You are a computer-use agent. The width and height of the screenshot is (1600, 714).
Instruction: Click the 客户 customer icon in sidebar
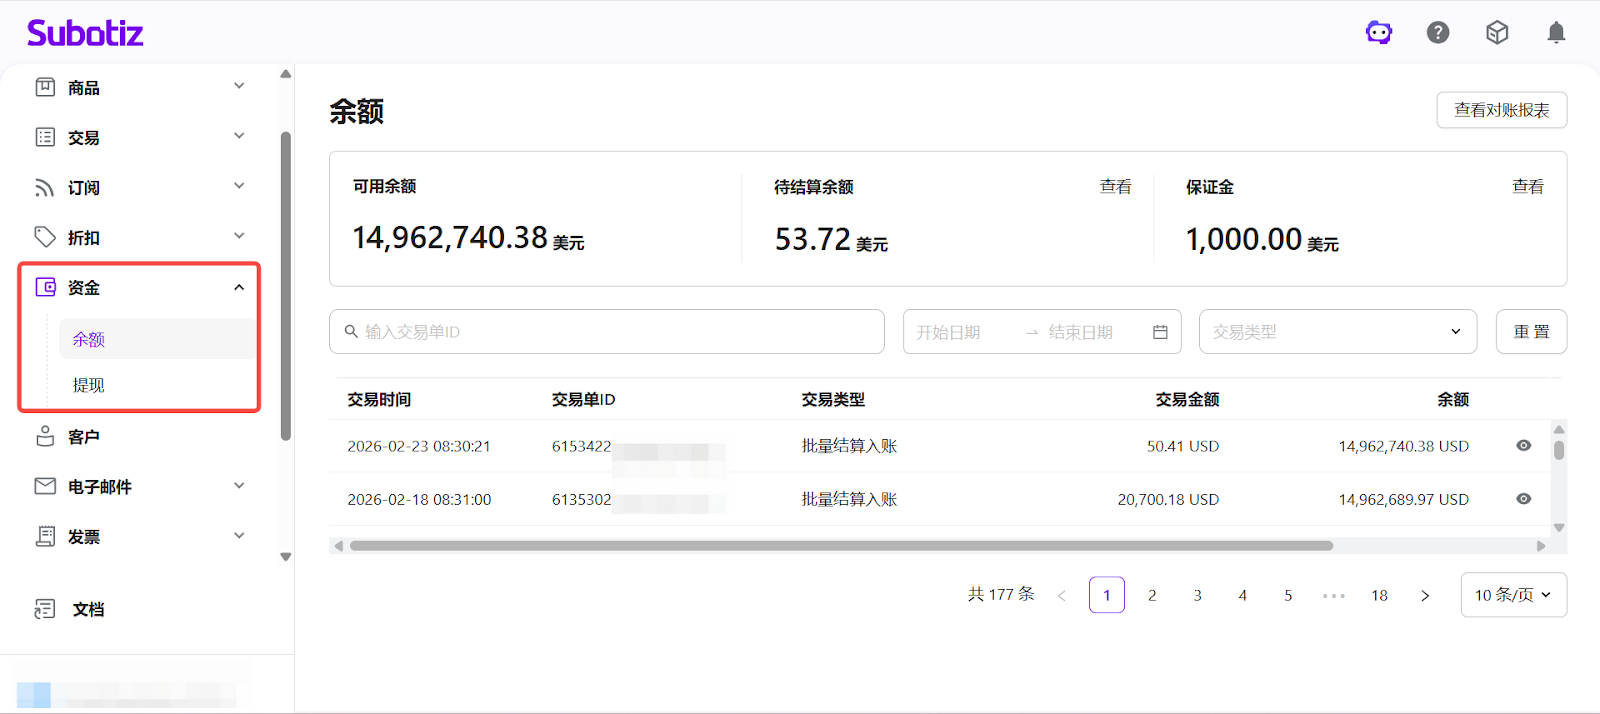click(x=45, y=437)
